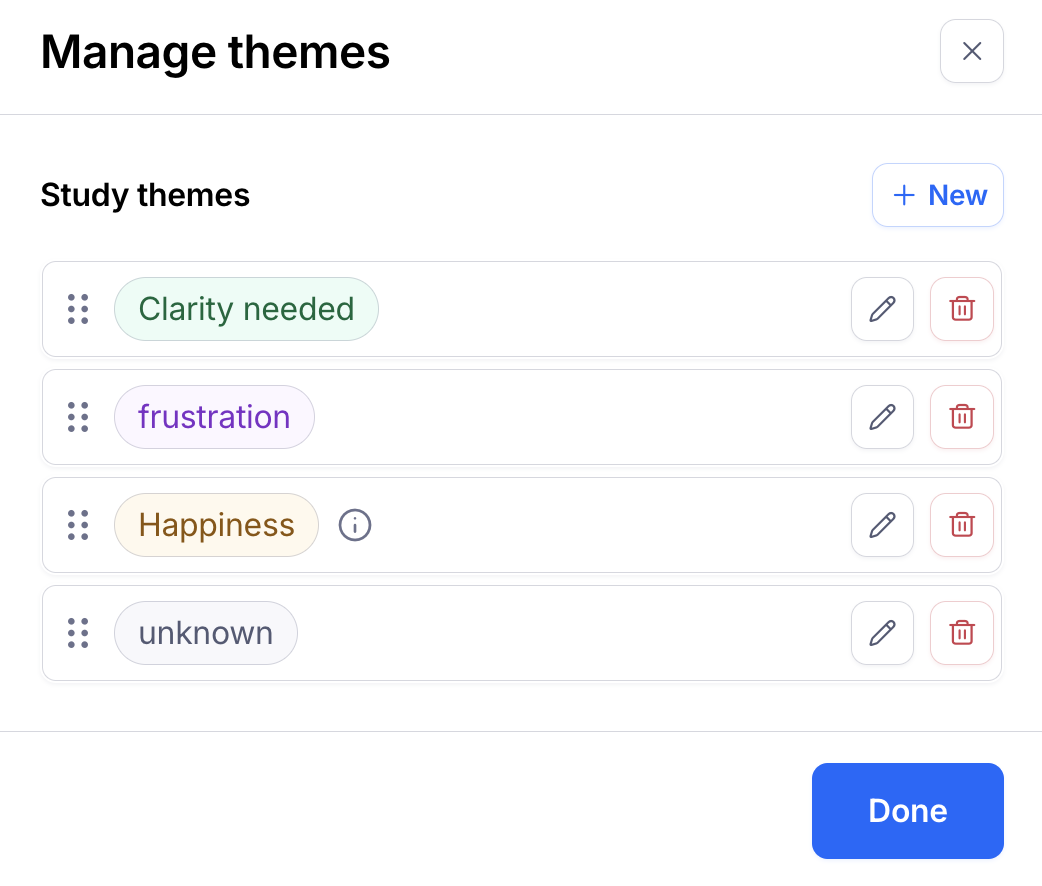The image size is (1042, 886).
Task: Click drag handle for Clarity needed
Action: 78,309
